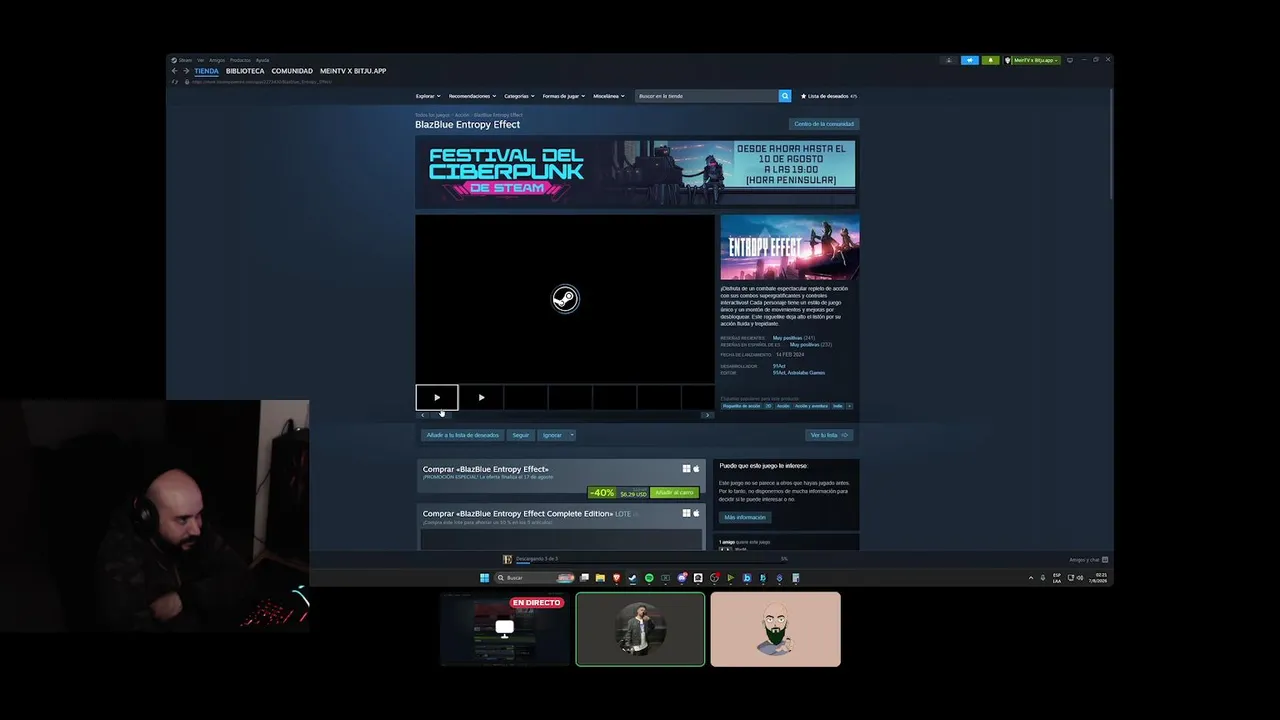Click the Windows taskbar Buscar search box
1280x720 pixels.
click(x=534, y=578)
